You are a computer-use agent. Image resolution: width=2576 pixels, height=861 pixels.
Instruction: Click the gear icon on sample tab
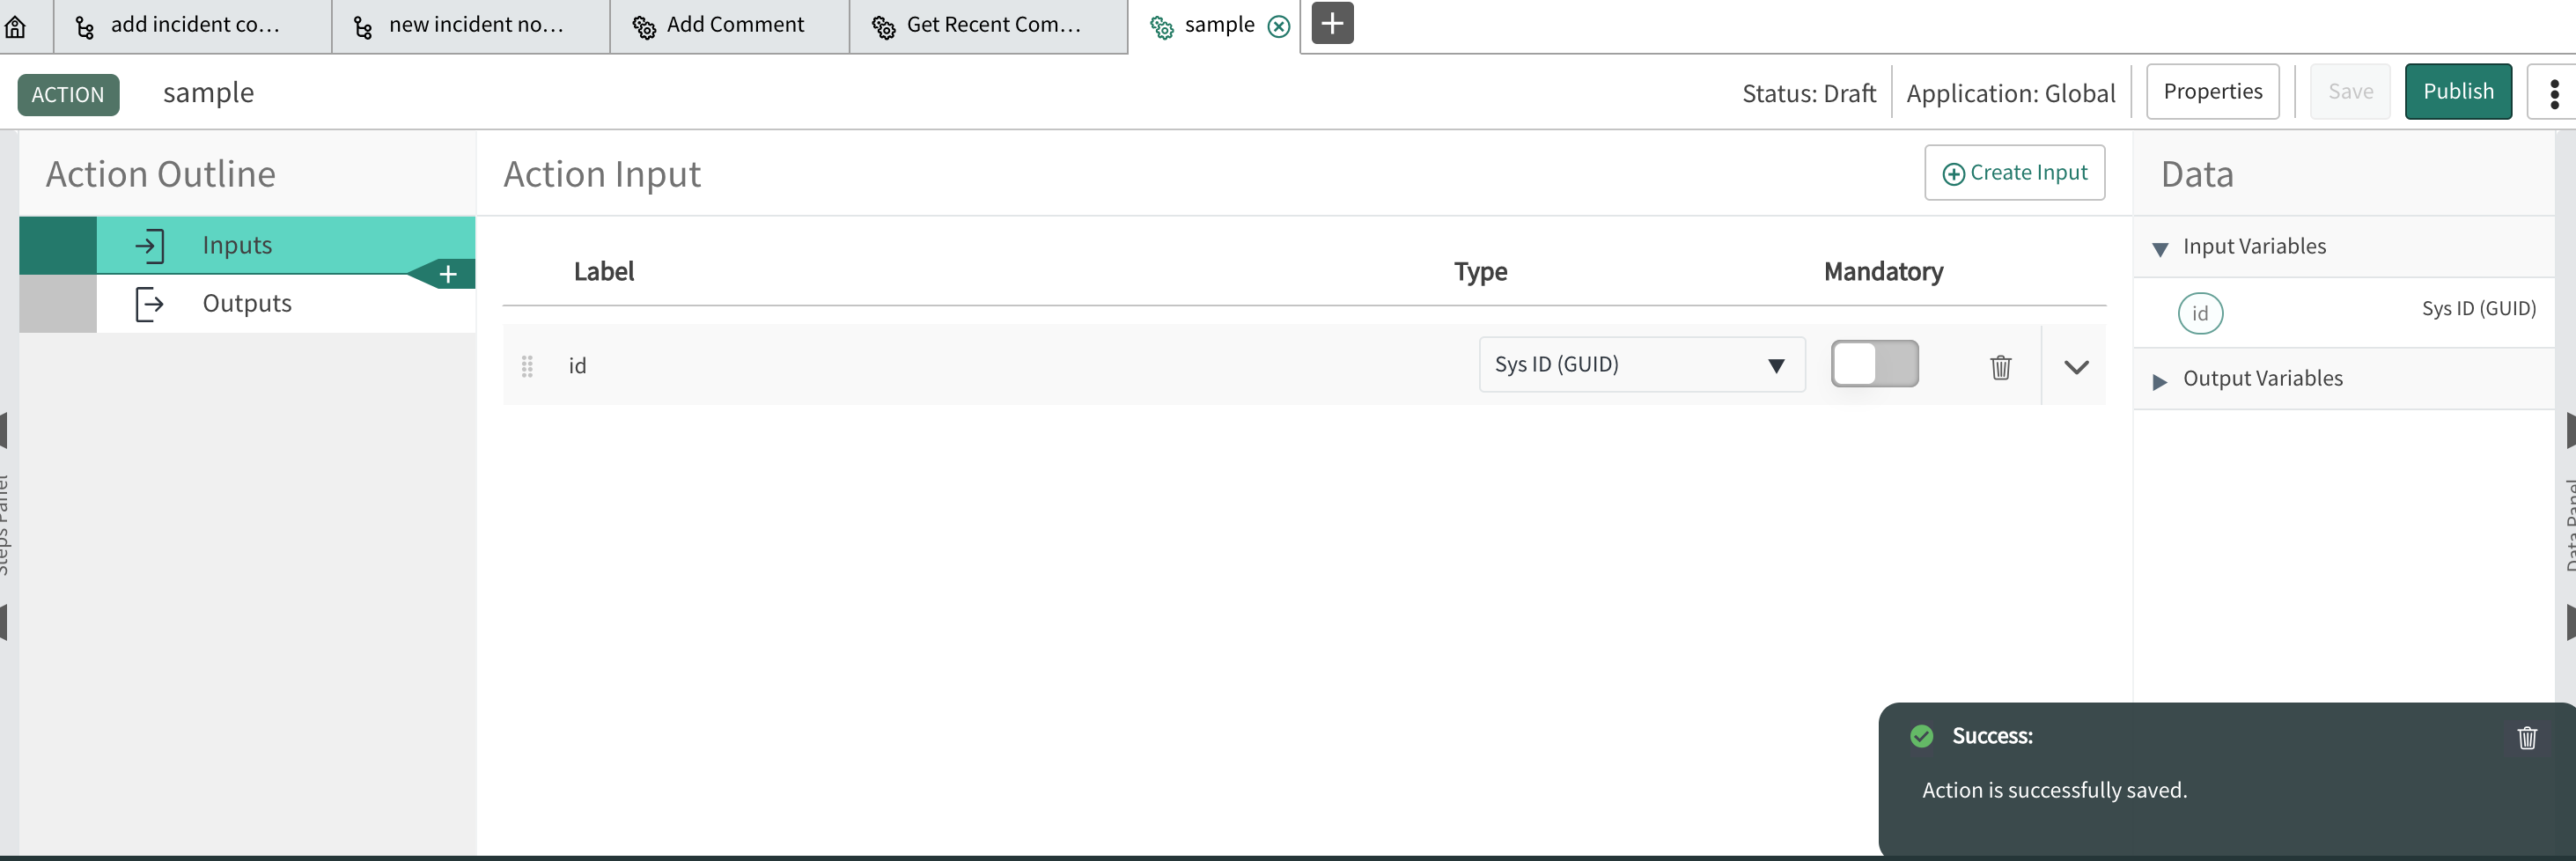pyautogui.click(x=1161, y=28)
